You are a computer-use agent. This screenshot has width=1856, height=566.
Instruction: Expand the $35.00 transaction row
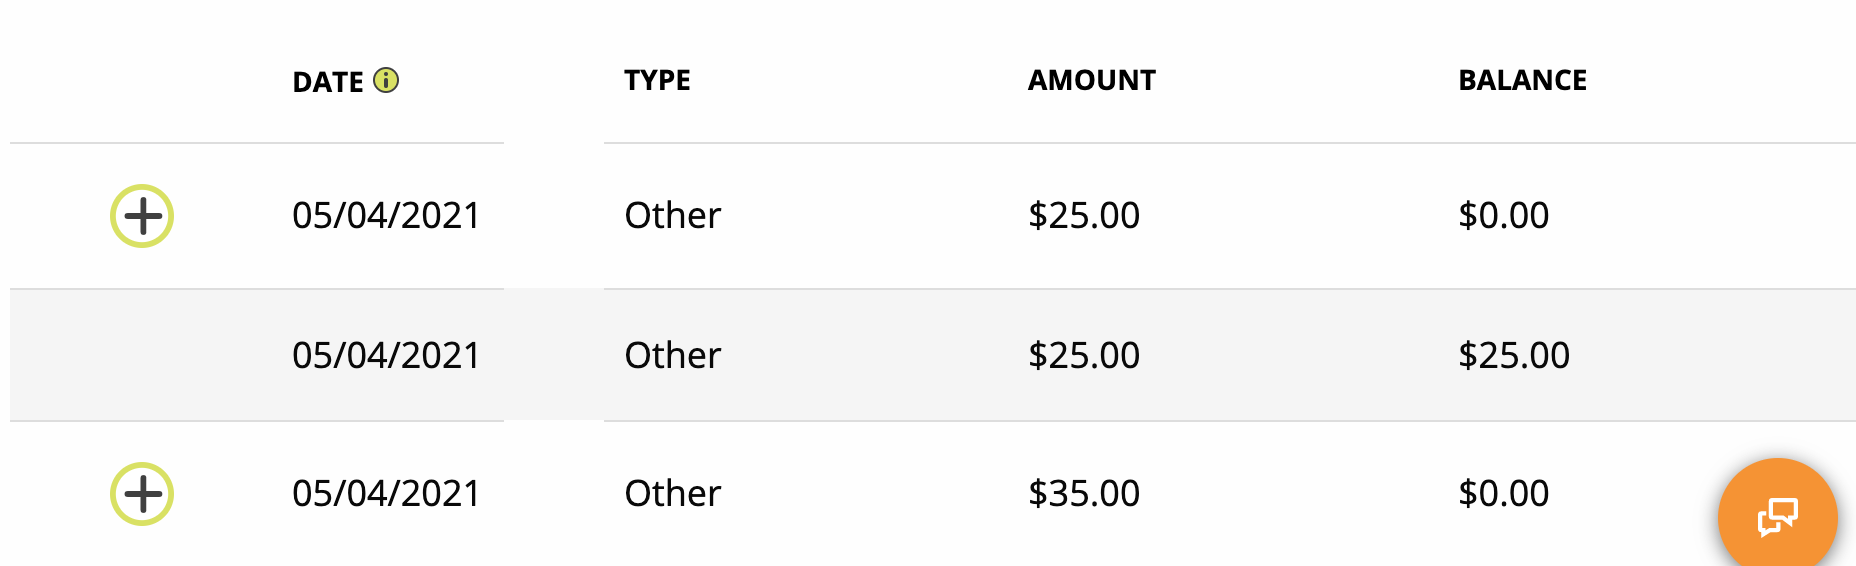pyautogui.click(x=142, y=494)
